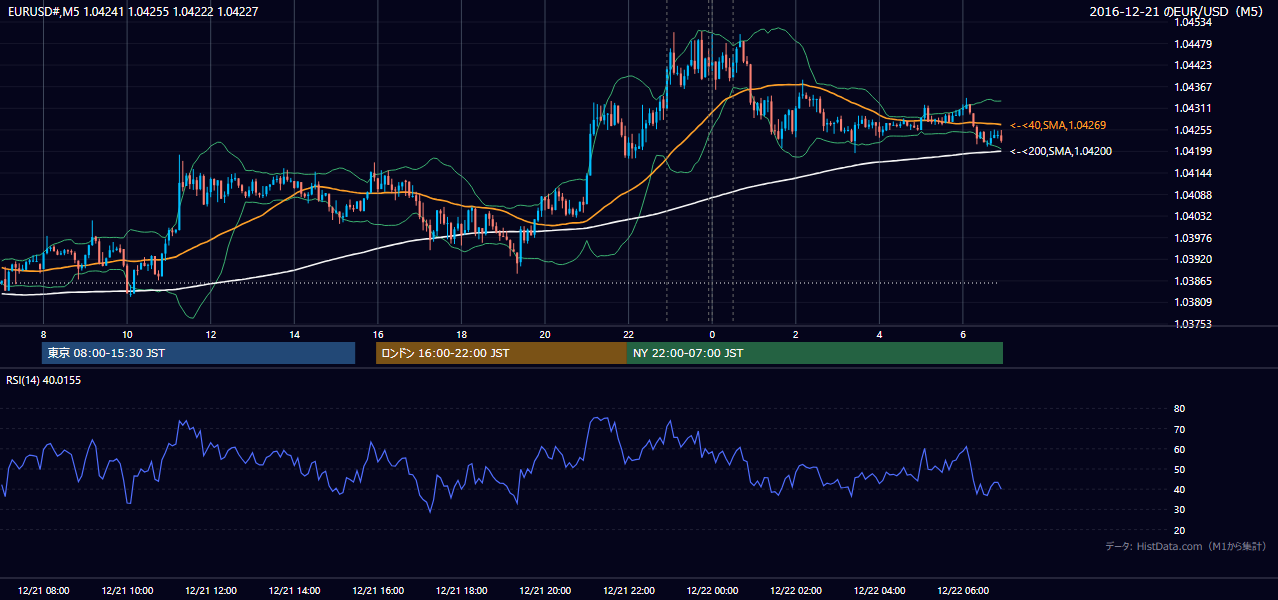This screenshot has height=600, width=1278.
Task: Click hour tick 4 under the price chart
Action: click(x=879, y=334)
